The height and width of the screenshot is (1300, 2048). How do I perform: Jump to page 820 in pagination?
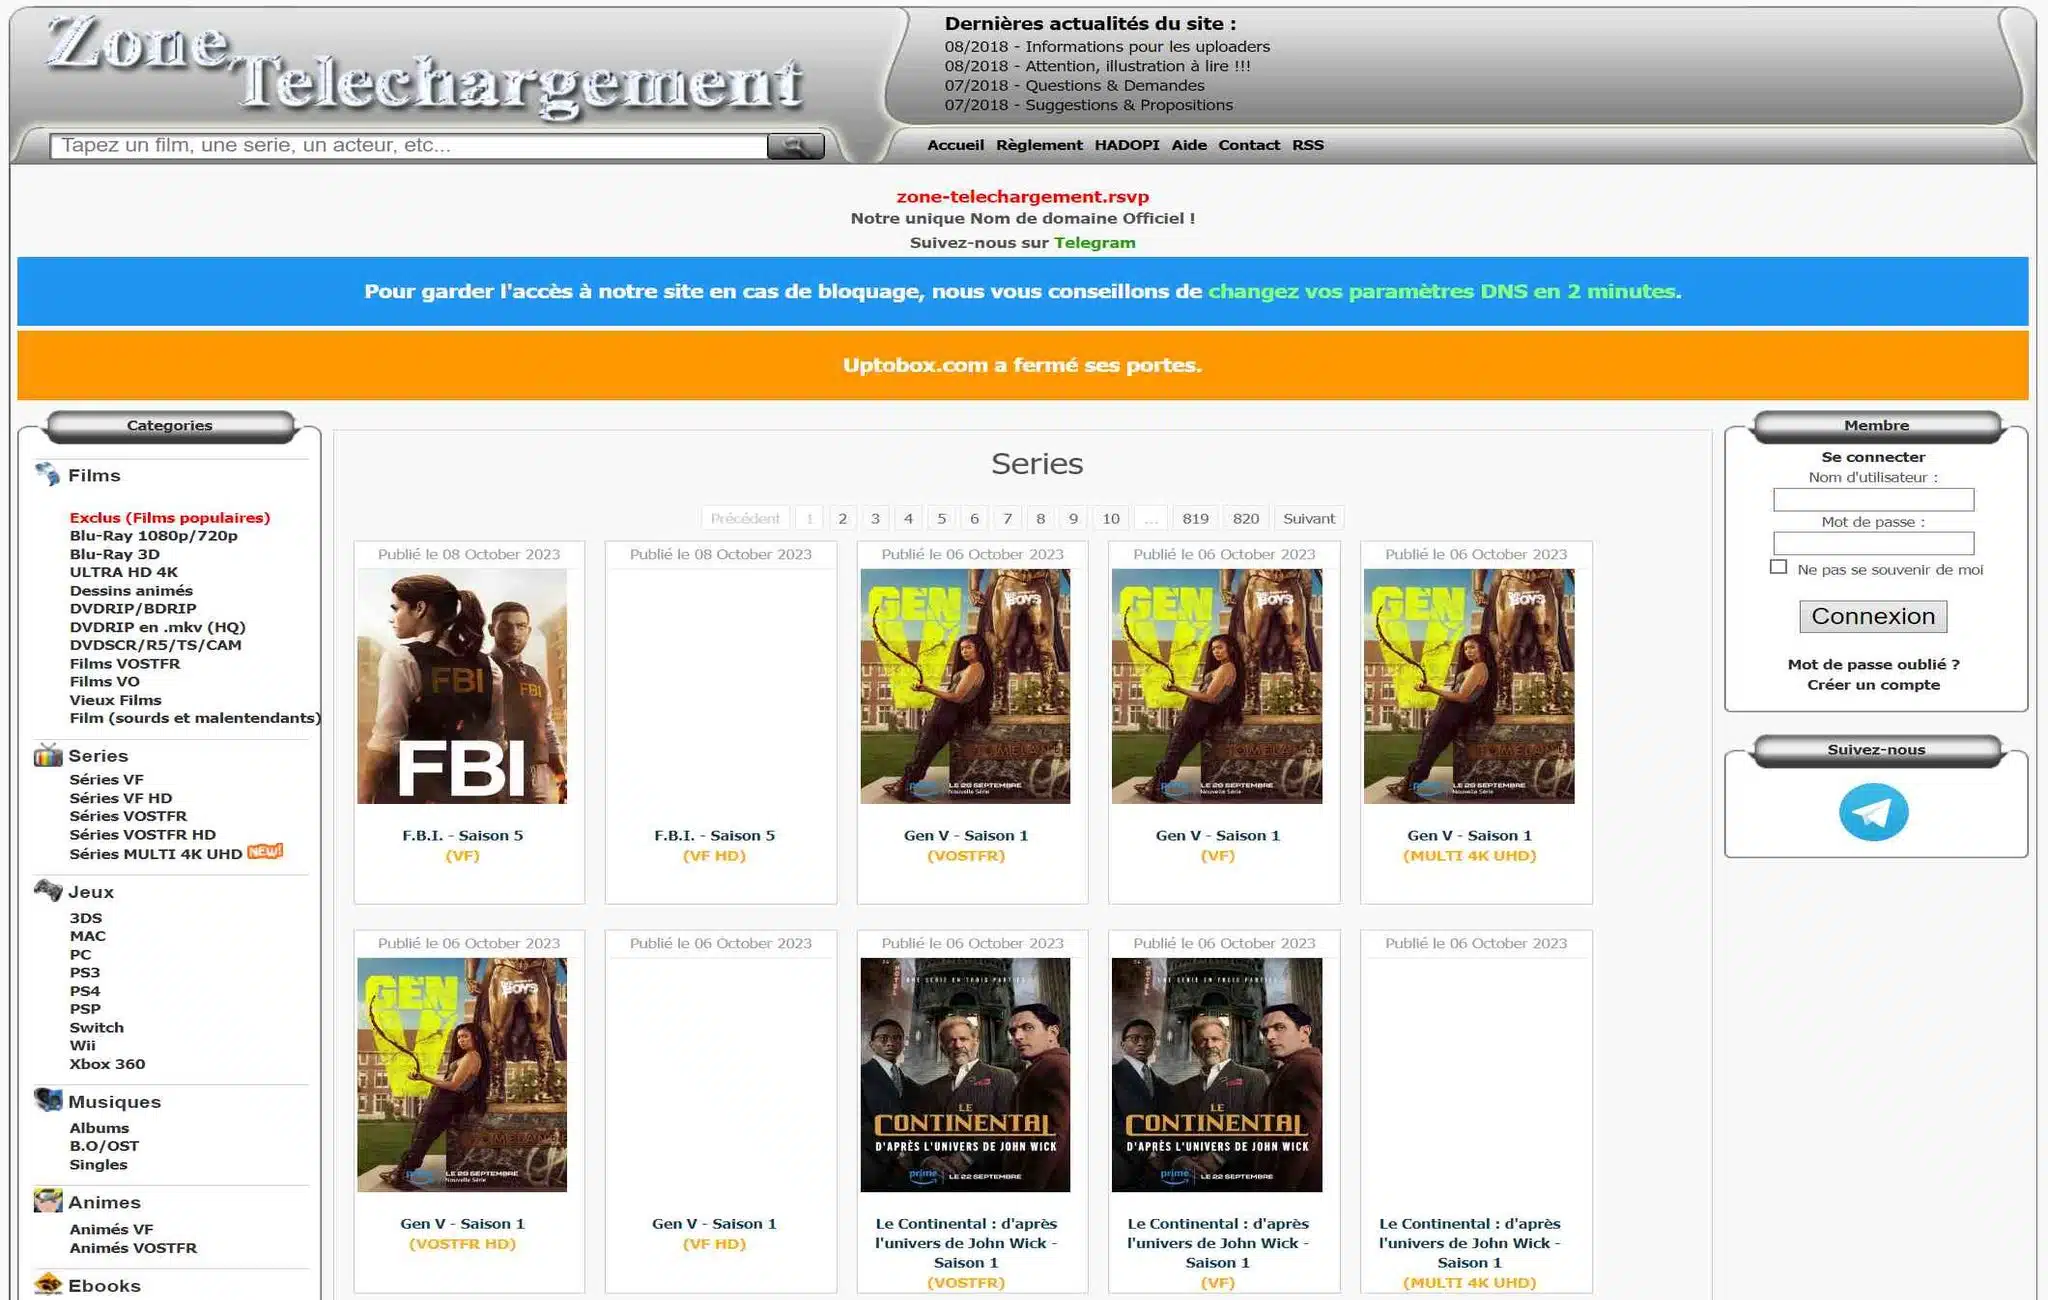click(1246, 518)
